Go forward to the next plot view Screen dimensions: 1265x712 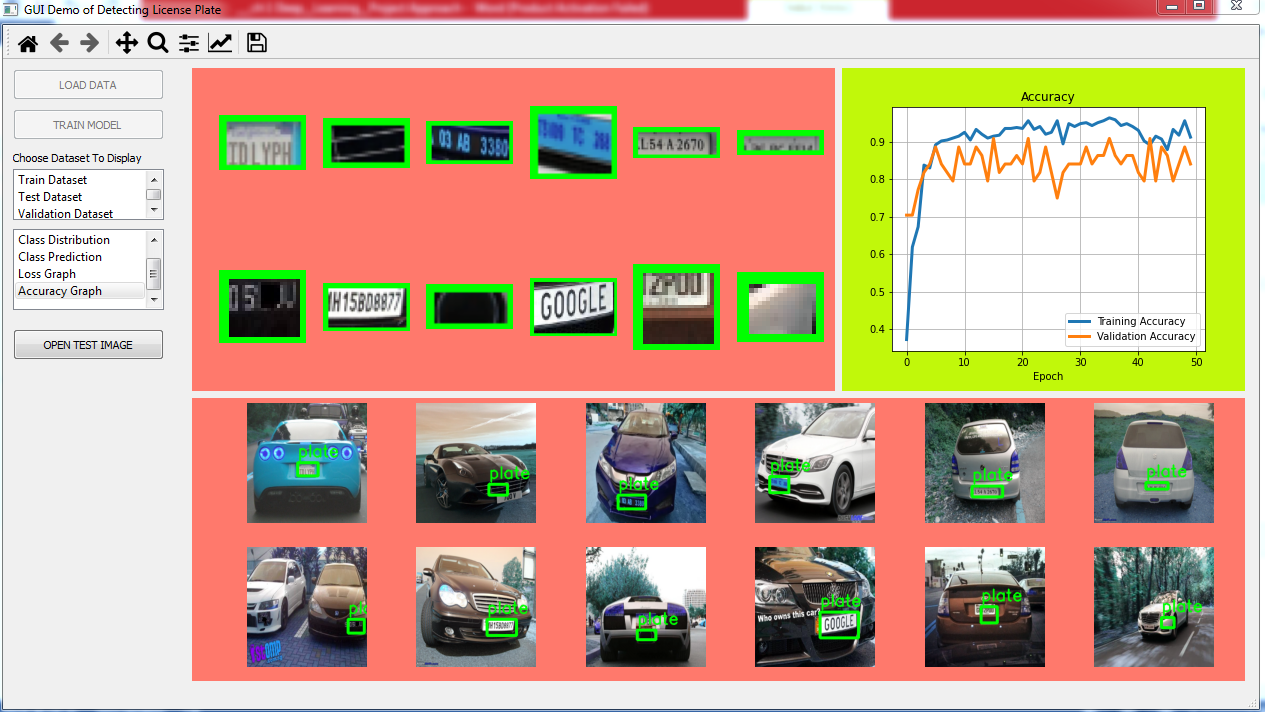88,43
